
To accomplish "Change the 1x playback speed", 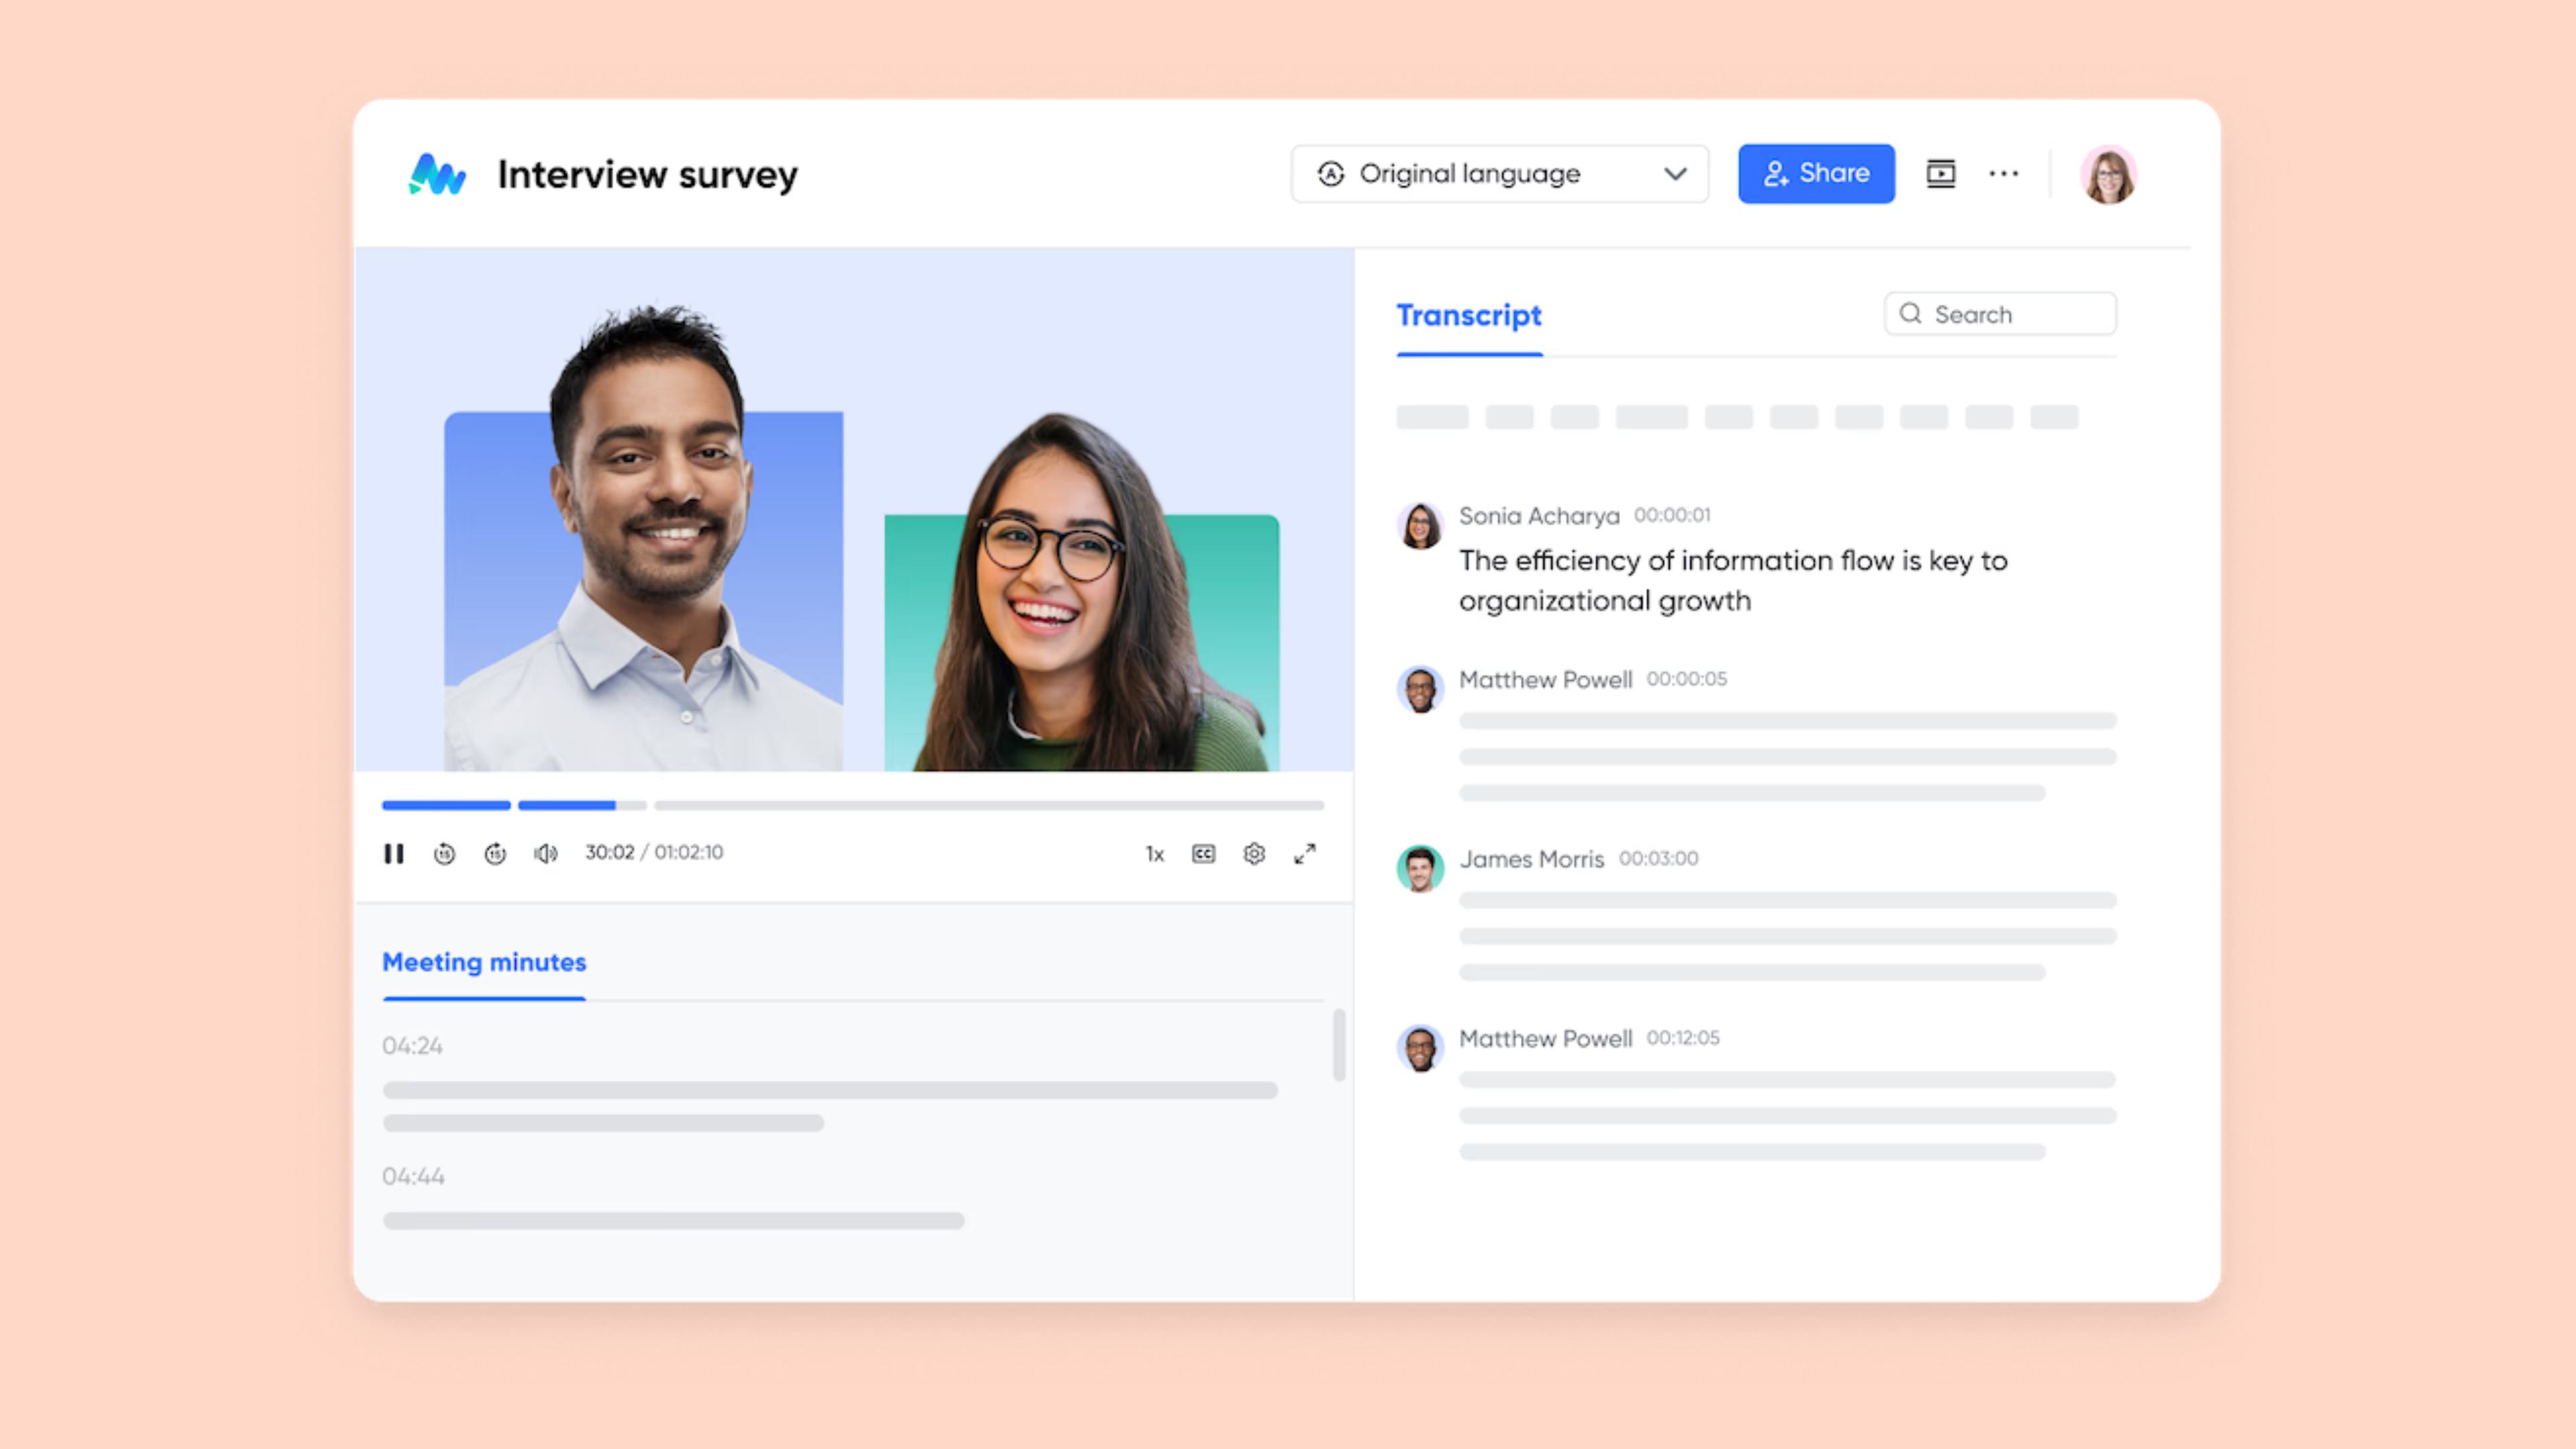I will tap(1154, 854).
